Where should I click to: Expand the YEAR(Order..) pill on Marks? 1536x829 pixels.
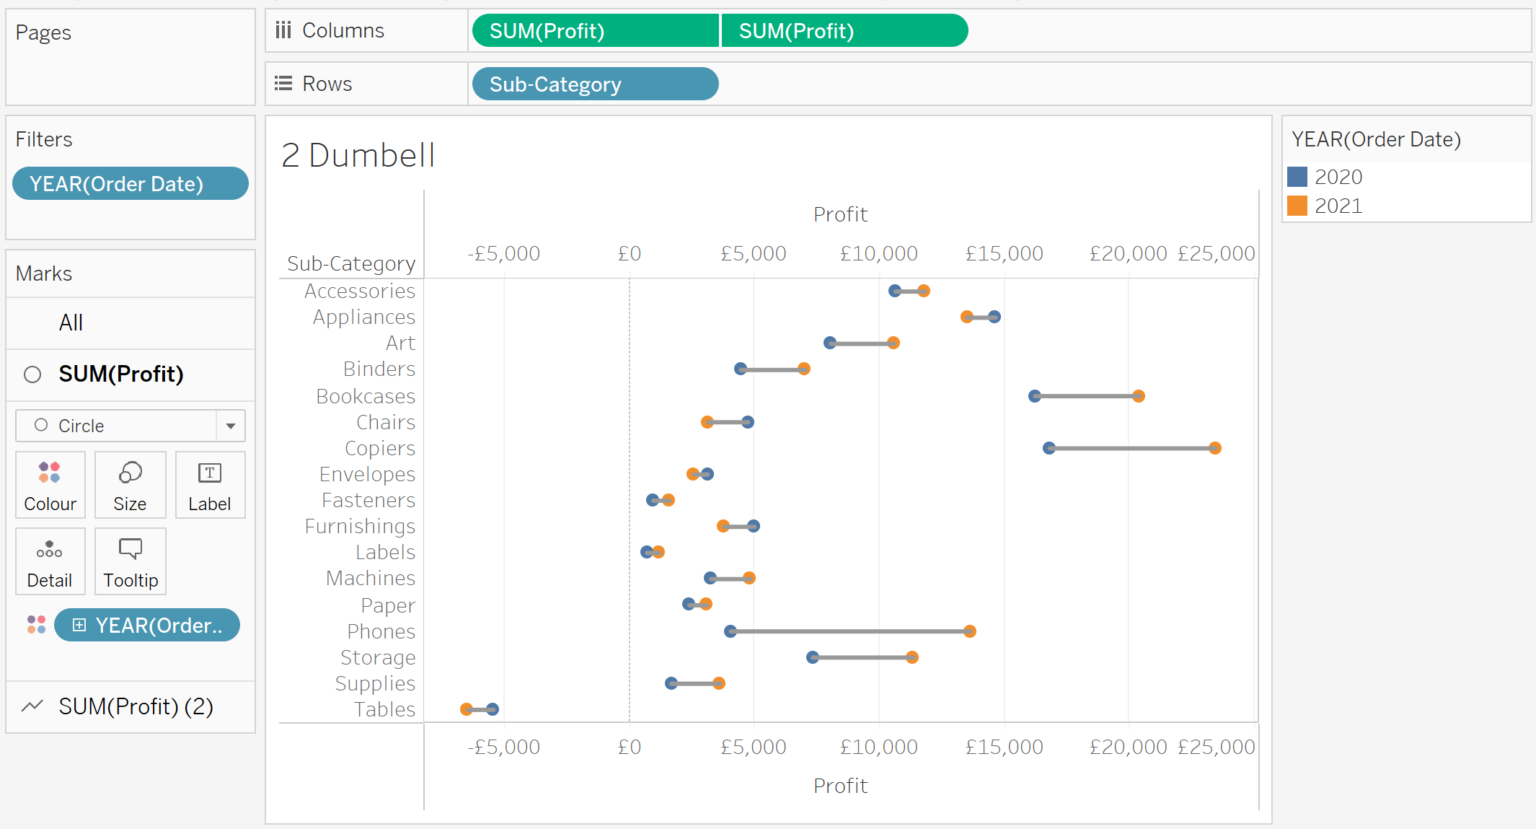click(x=78, y=625)
